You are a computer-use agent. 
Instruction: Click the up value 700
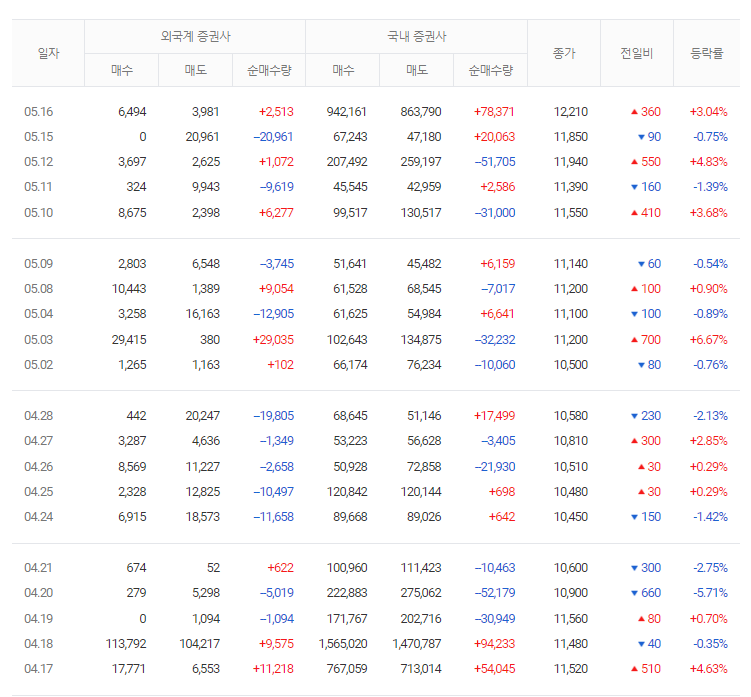651,339
